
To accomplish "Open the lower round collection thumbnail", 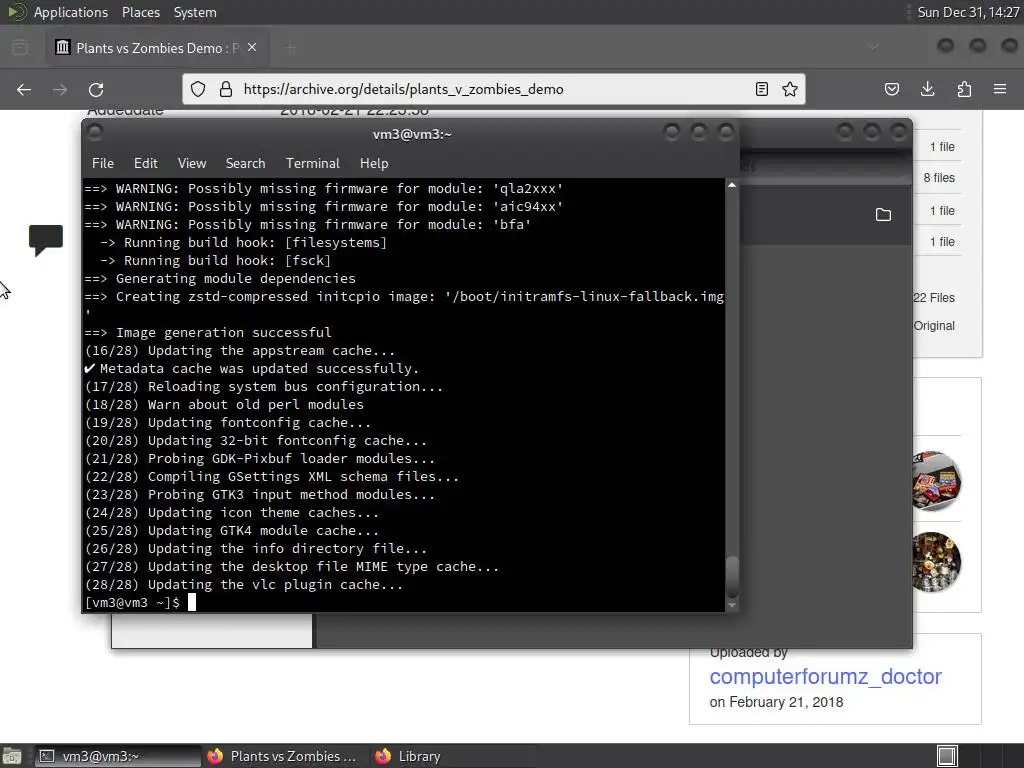I will (936, 562).
